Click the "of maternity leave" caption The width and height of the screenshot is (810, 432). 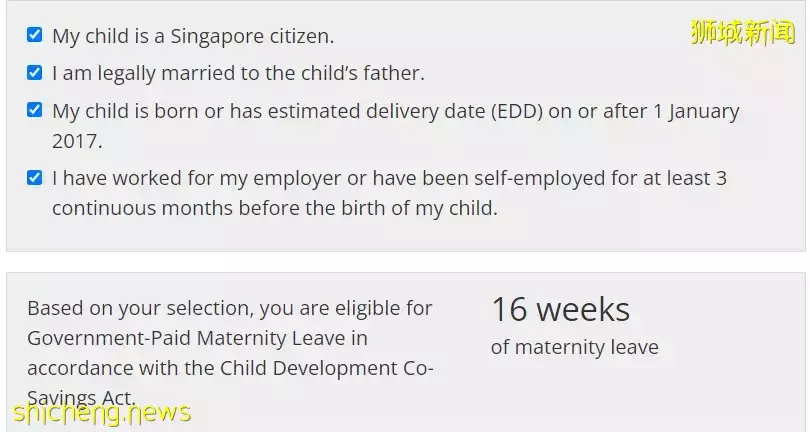pos(574,348)
